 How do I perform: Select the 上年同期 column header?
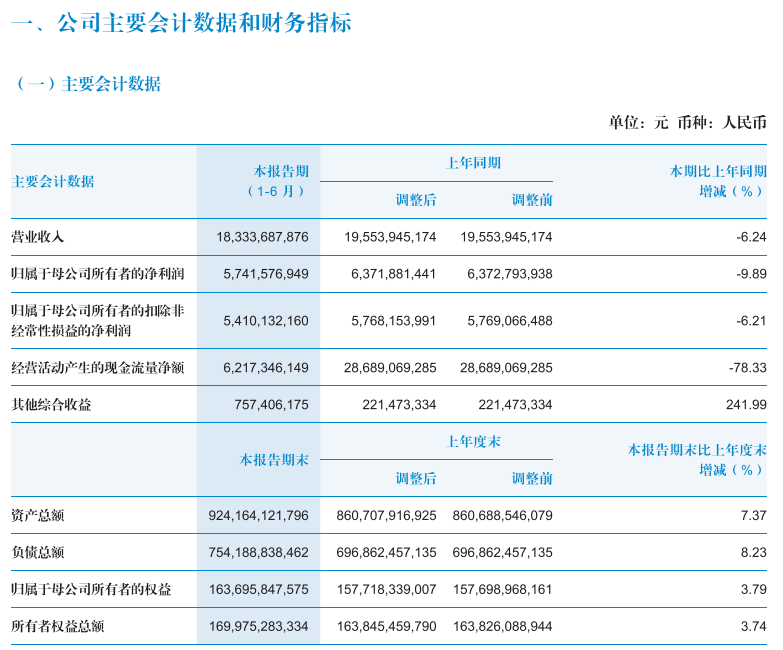[473, 163]
